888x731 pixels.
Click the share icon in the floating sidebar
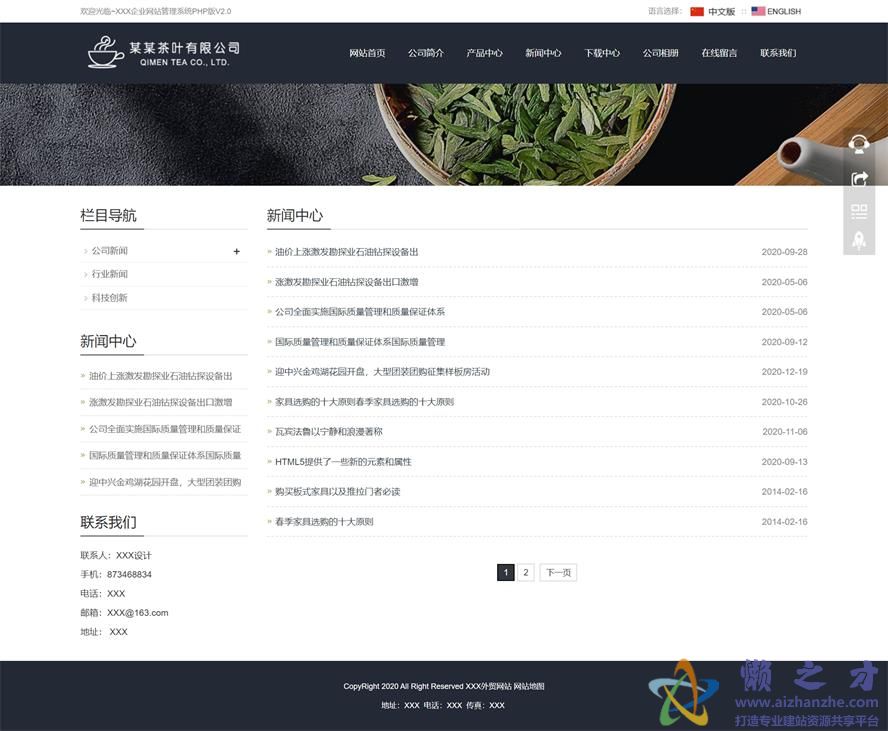[x=859, y=179]
